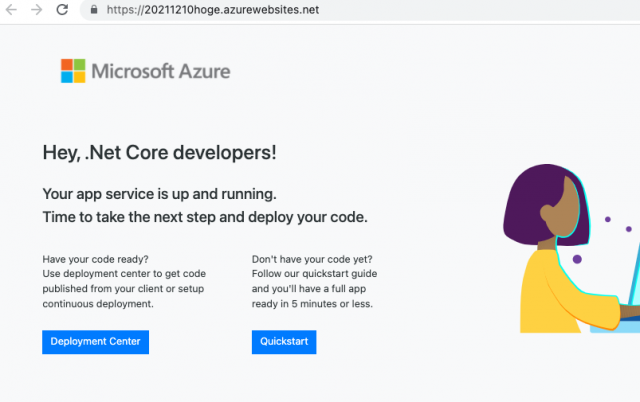
Task: Click the 'continuous deployment.' text line
Action: (98, 304)
